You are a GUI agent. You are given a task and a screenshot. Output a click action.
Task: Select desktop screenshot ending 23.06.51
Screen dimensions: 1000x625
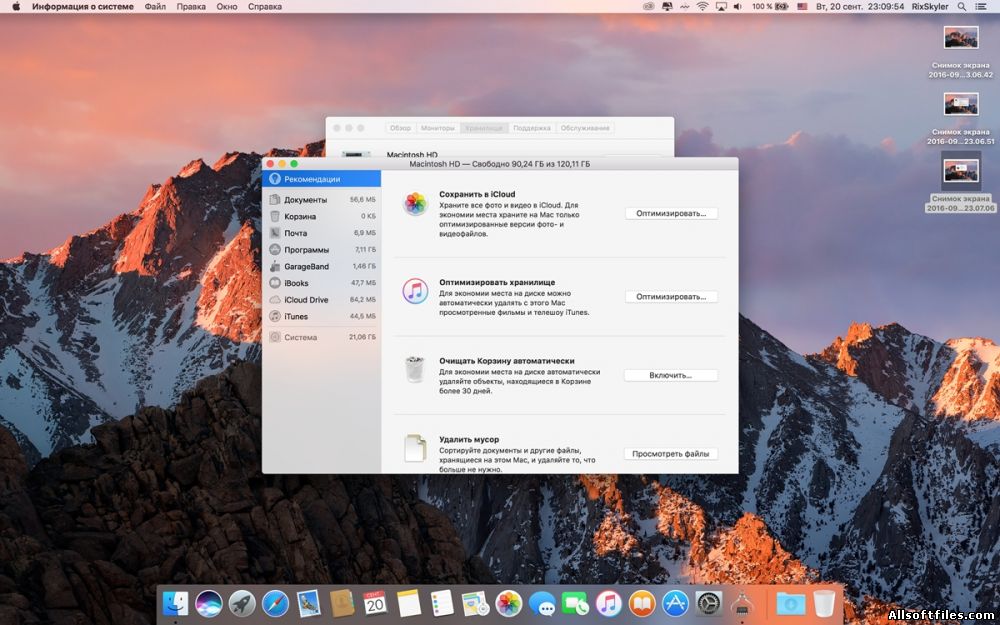(x=960, y=119)
